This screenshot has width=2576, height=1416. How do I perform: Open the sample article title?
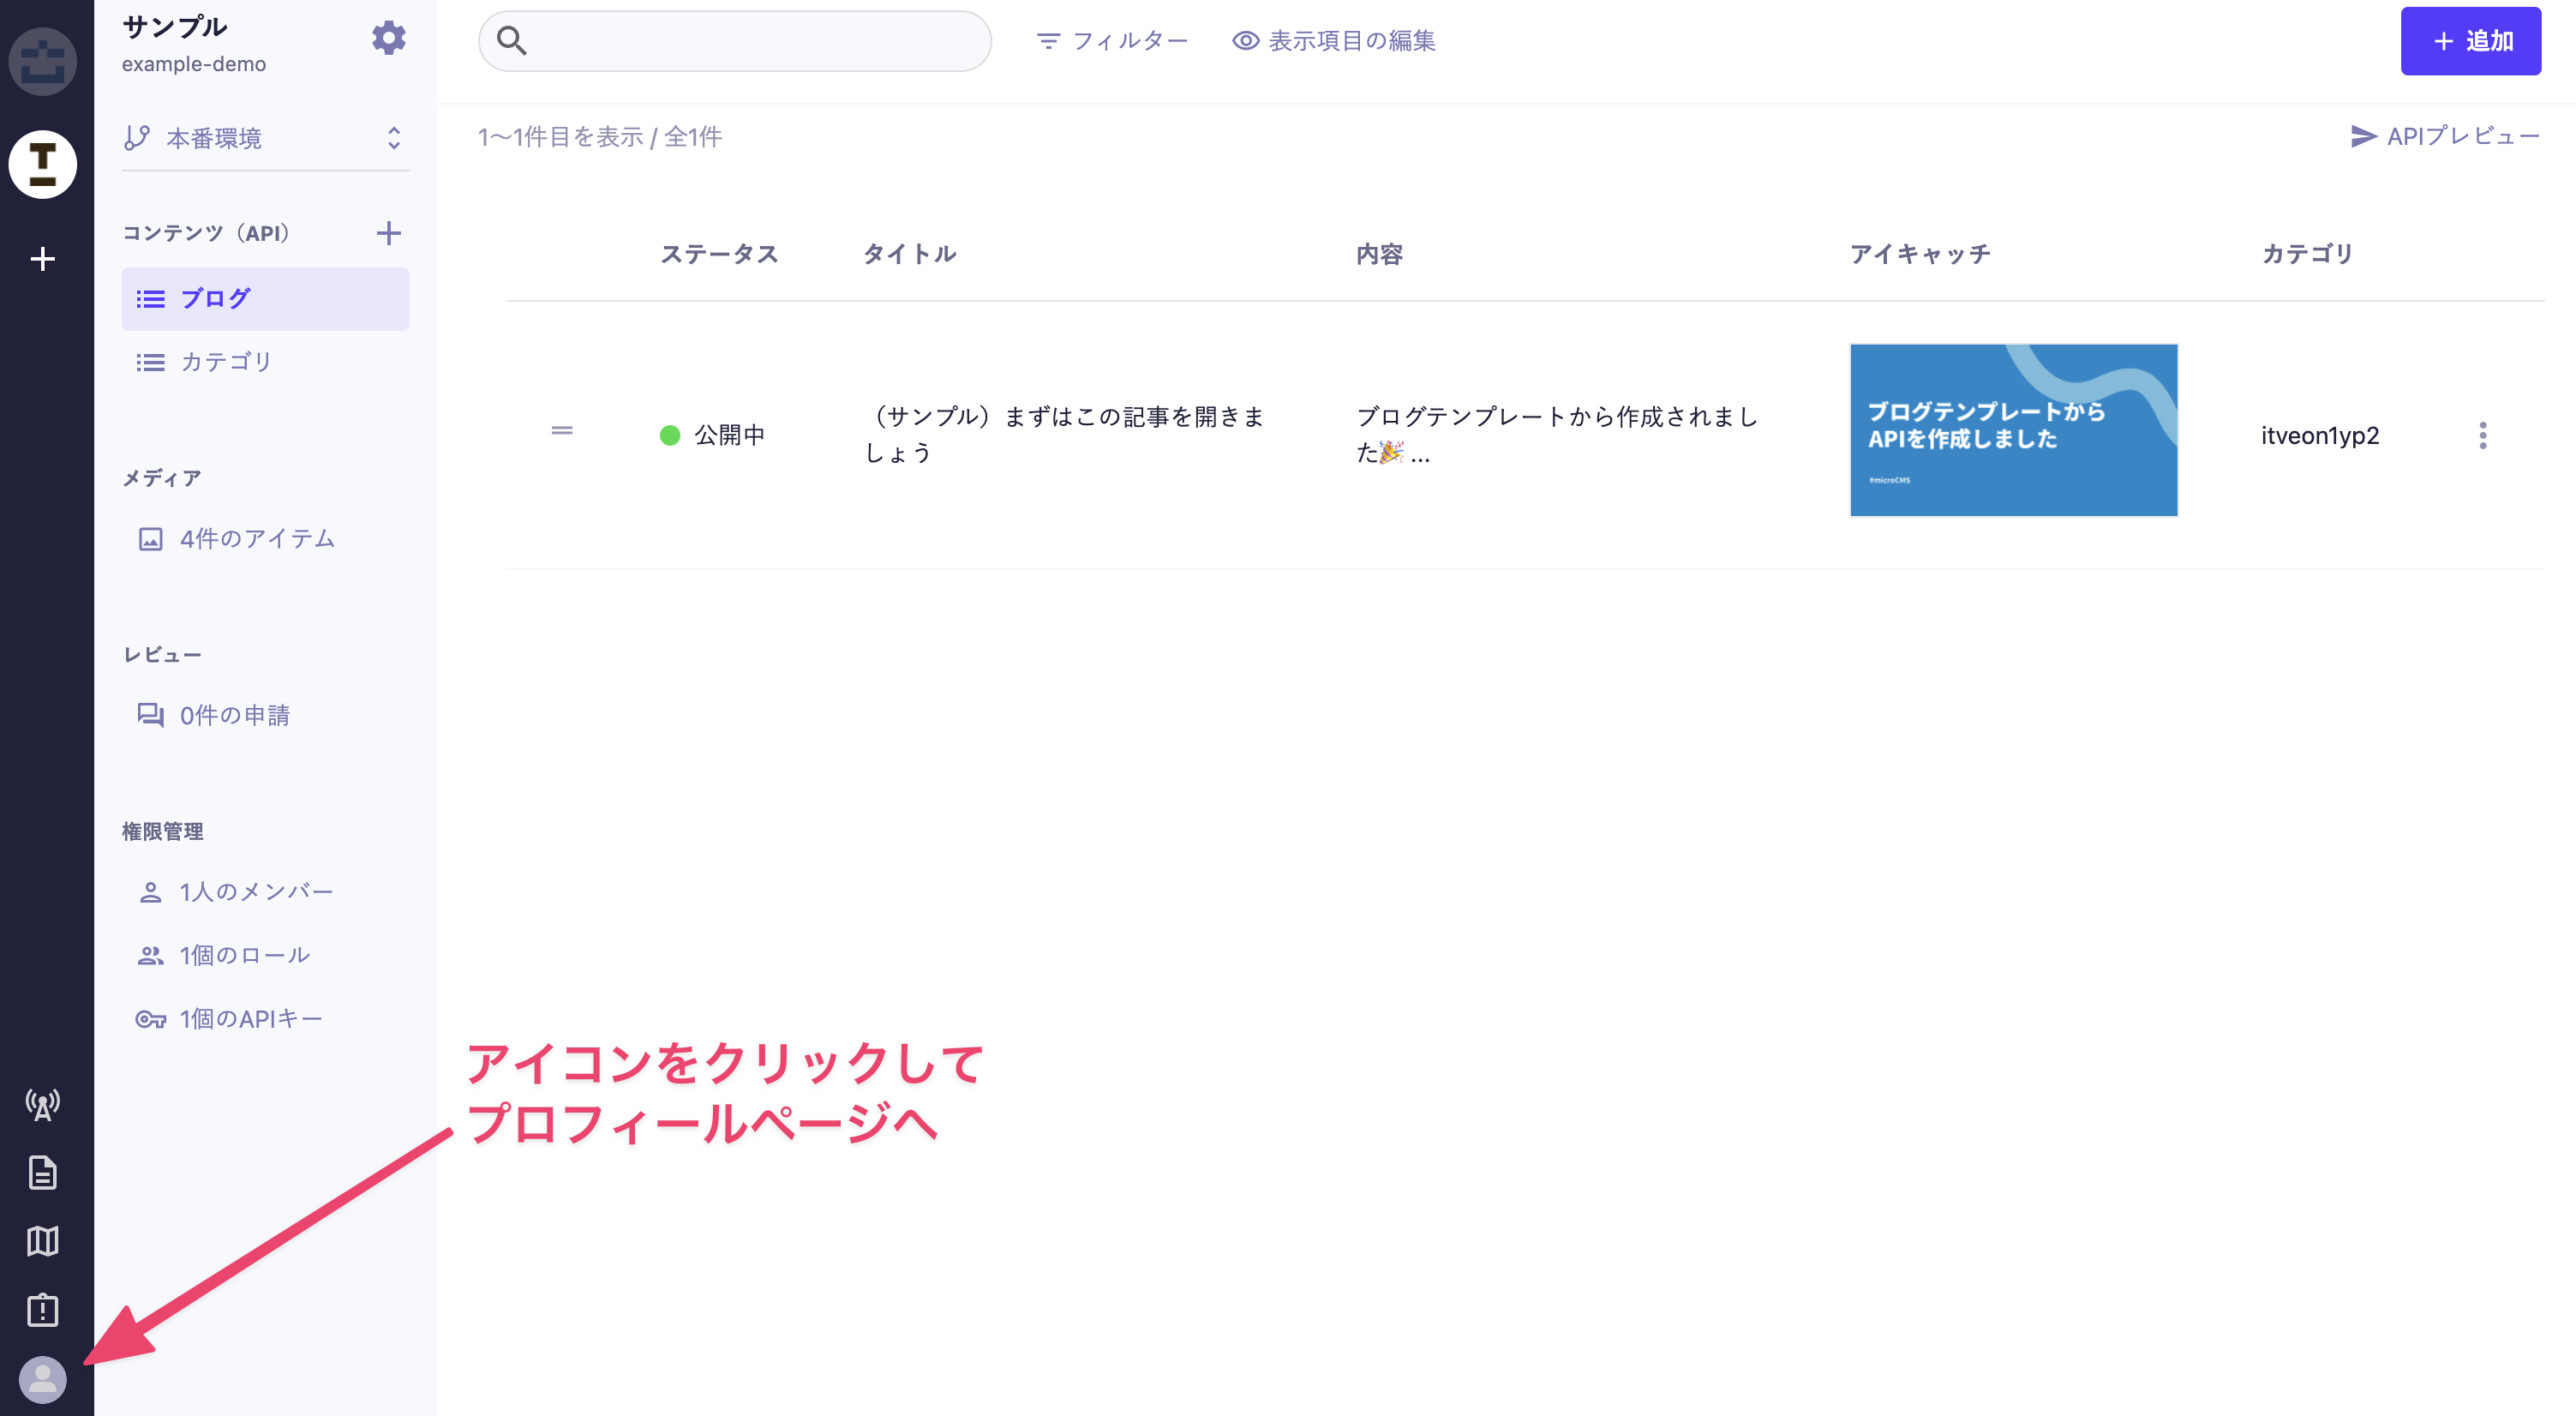1064,434
